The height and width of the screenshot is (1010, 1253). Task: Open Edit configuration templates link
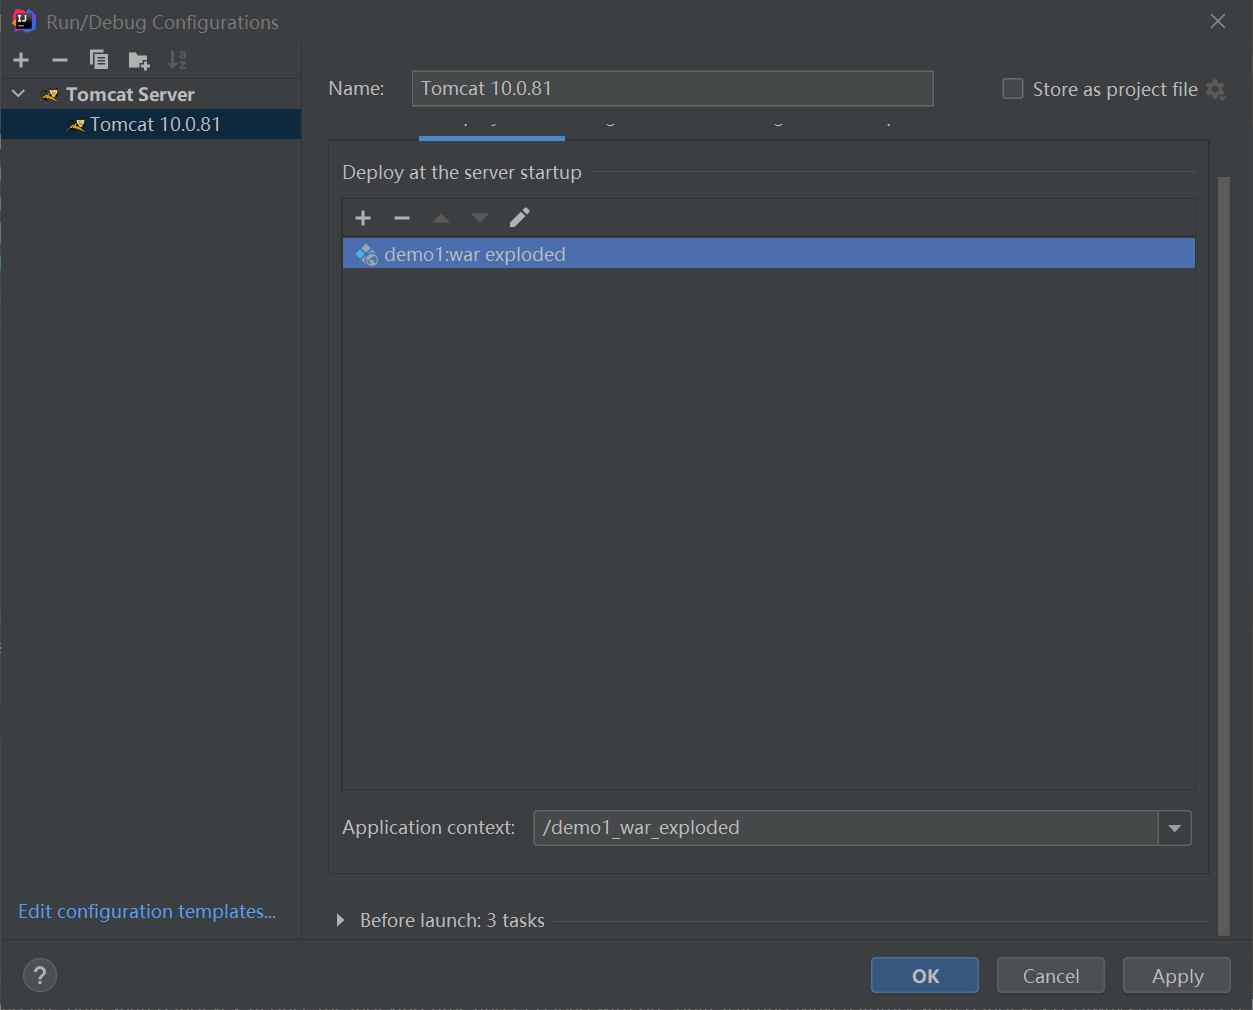pos(147,911)
